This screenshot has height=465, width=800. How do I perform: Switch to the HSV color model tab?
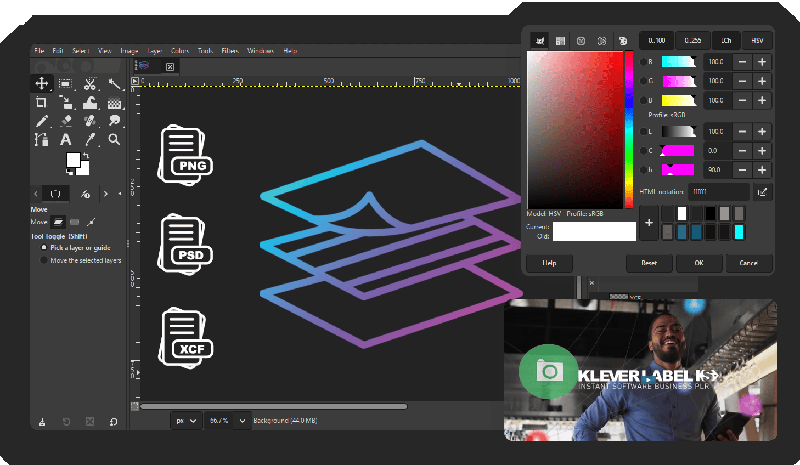click(756, 41)
